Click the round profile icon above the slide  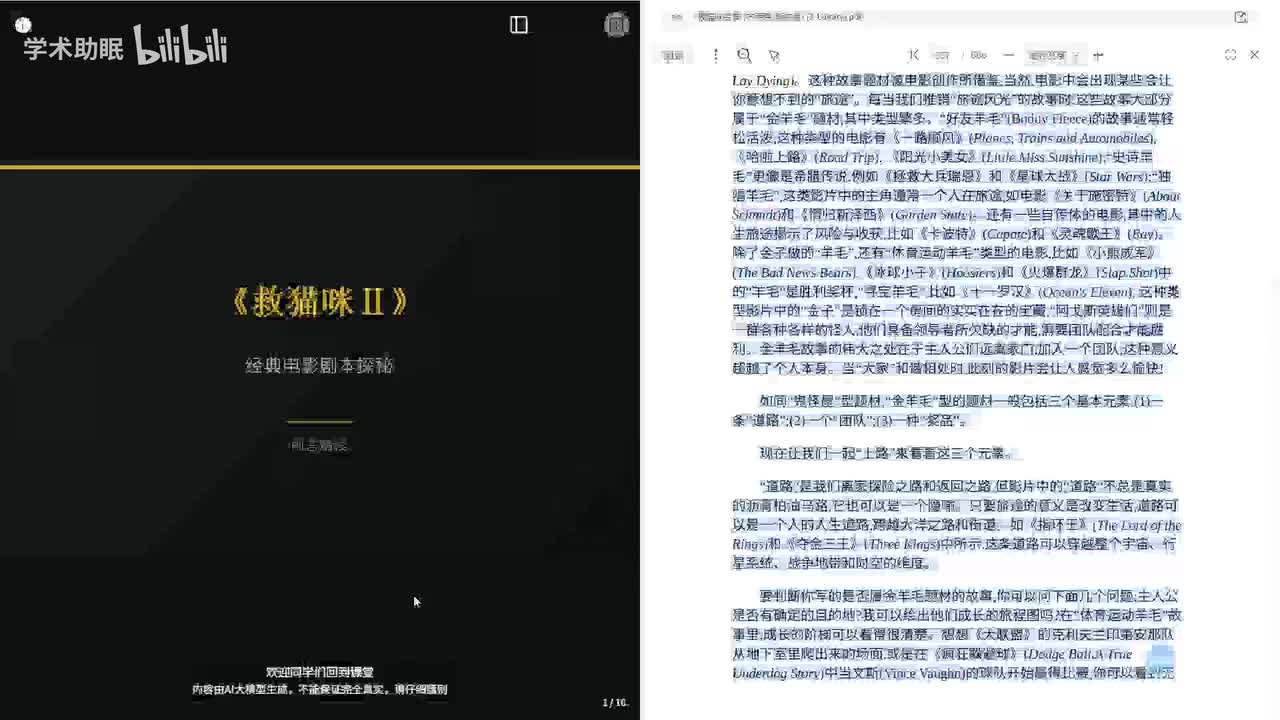(617, 25)
